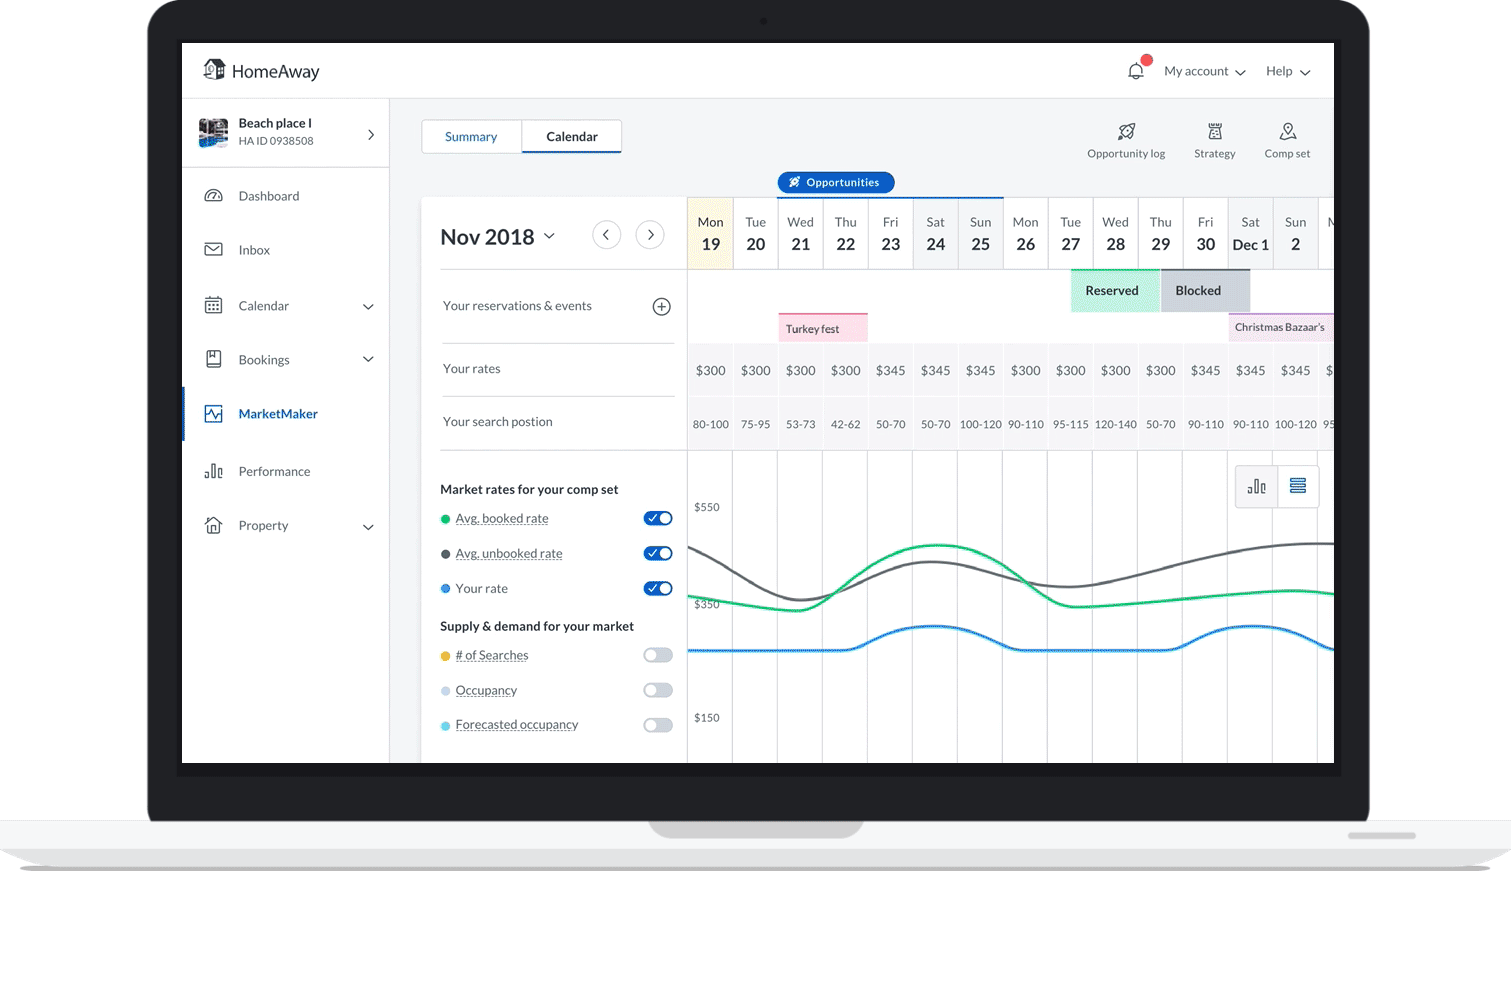
Task: Click the Calendar sidebar icon
Action: point(213,305)
